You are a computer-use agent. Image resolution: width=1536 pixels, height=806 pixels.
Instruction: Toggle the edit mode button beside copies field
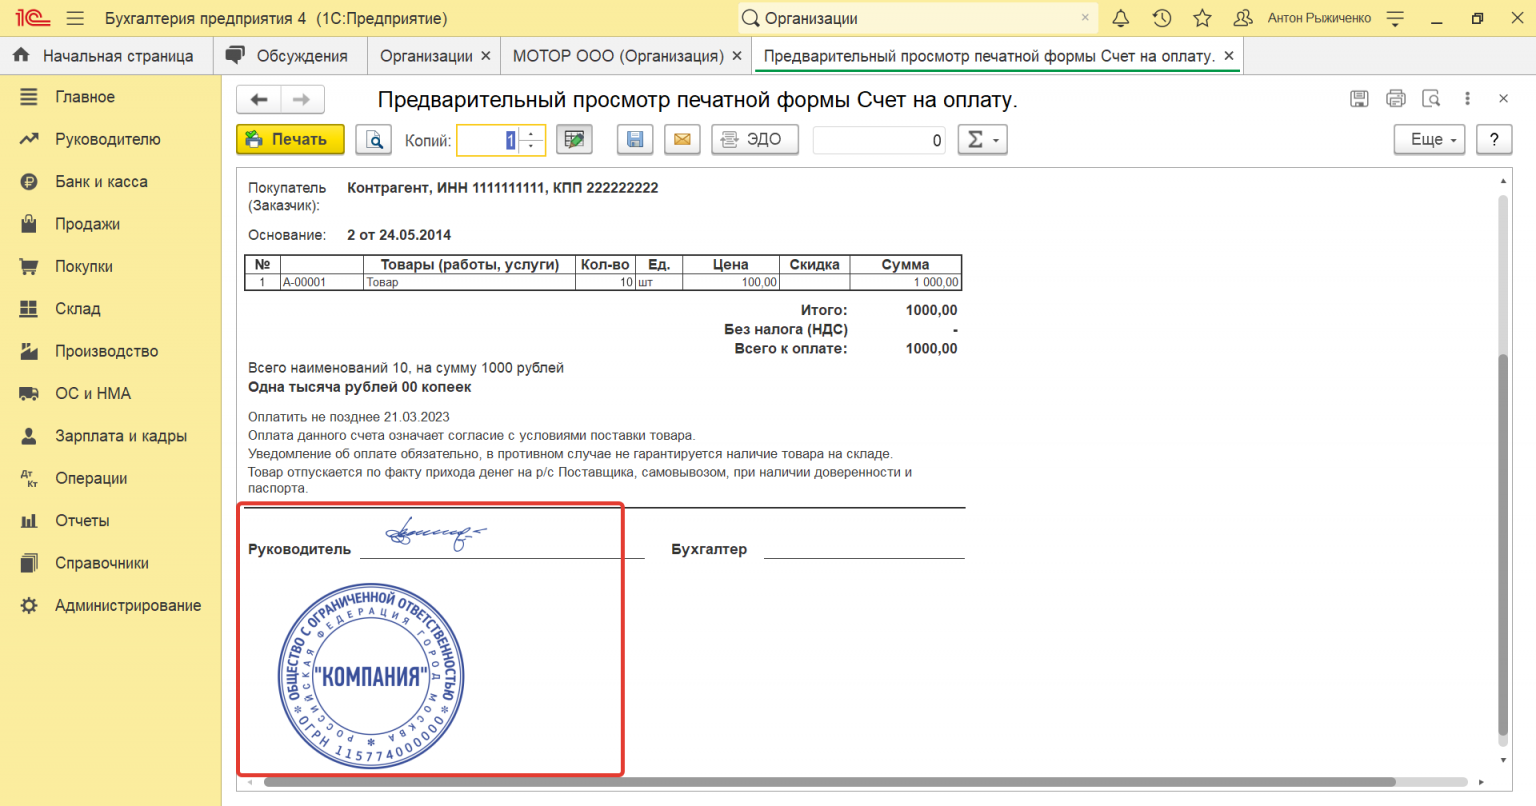point(574,140)
